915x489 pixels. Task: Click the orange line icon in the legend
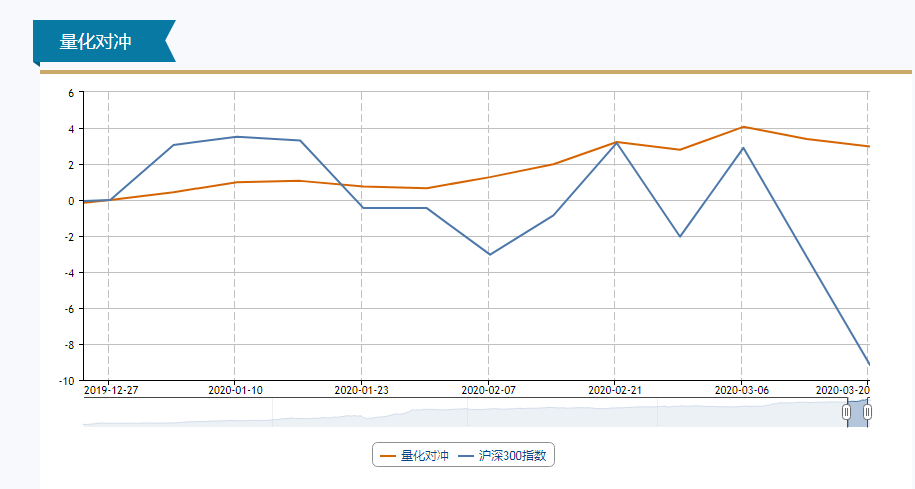click(x=388, y=456)
